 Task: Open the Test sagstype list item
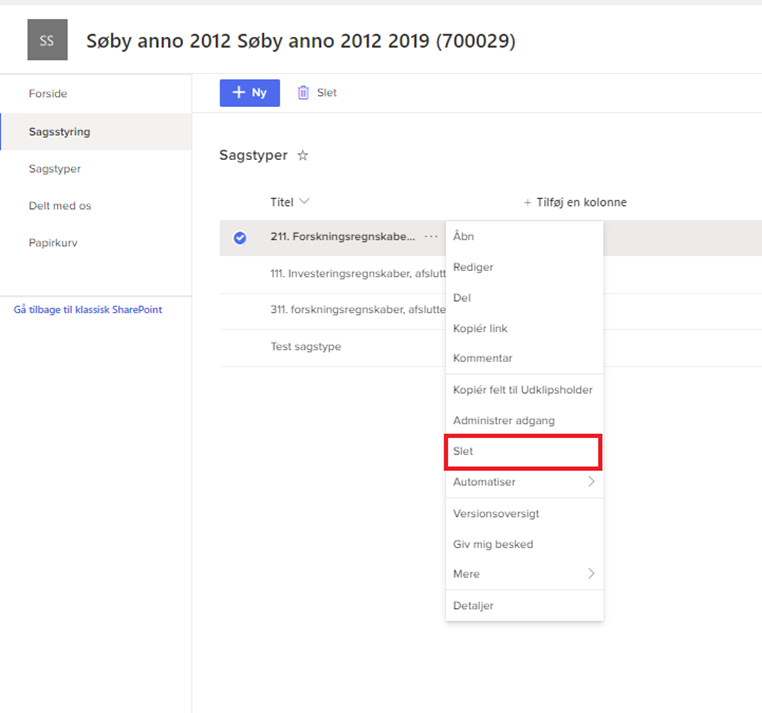point(304,347)
